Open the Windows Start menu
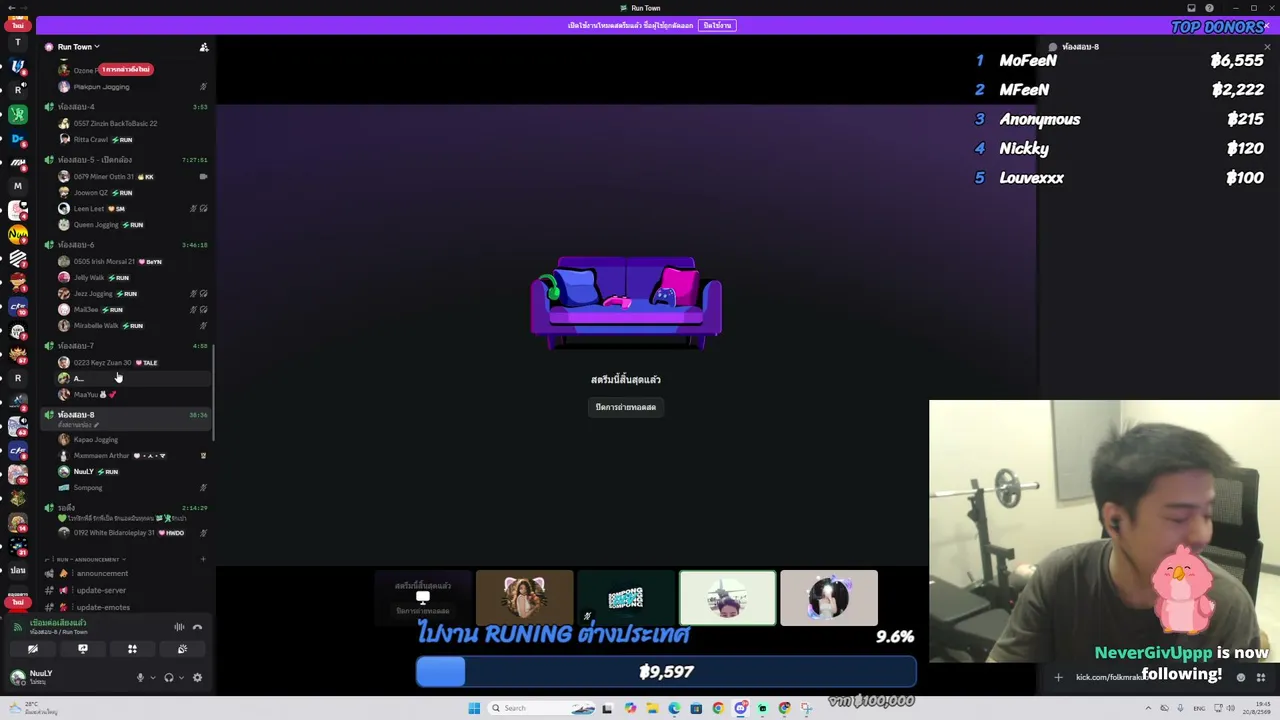Screen dimensions: 1280x720 click(x=474, y=708)
